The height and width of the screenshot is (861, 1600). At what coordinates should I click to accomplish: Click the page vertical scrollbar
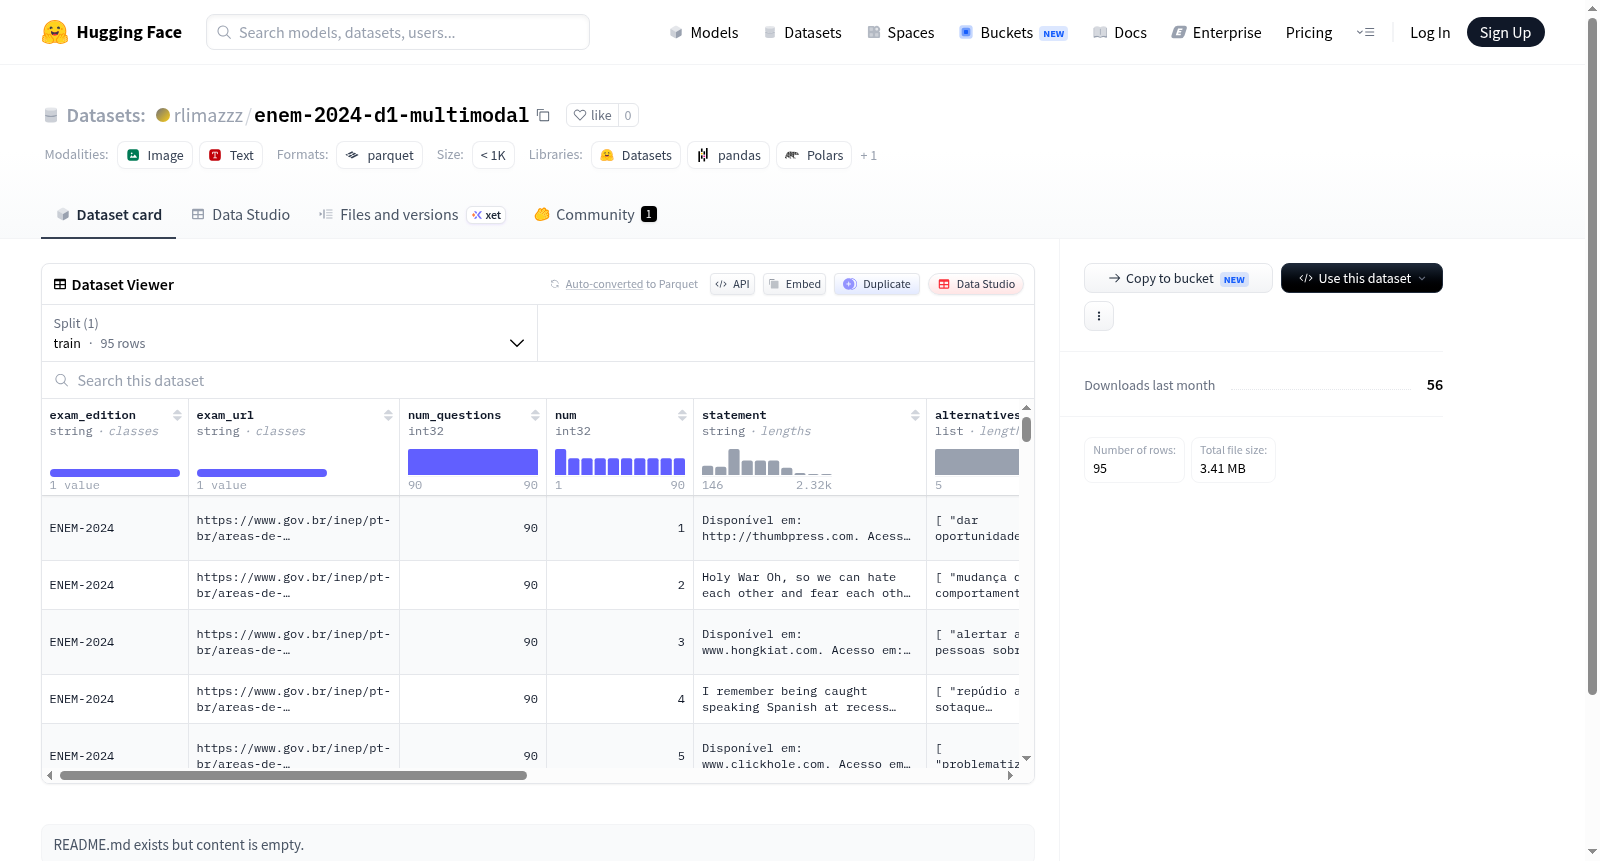point(1592,355)
